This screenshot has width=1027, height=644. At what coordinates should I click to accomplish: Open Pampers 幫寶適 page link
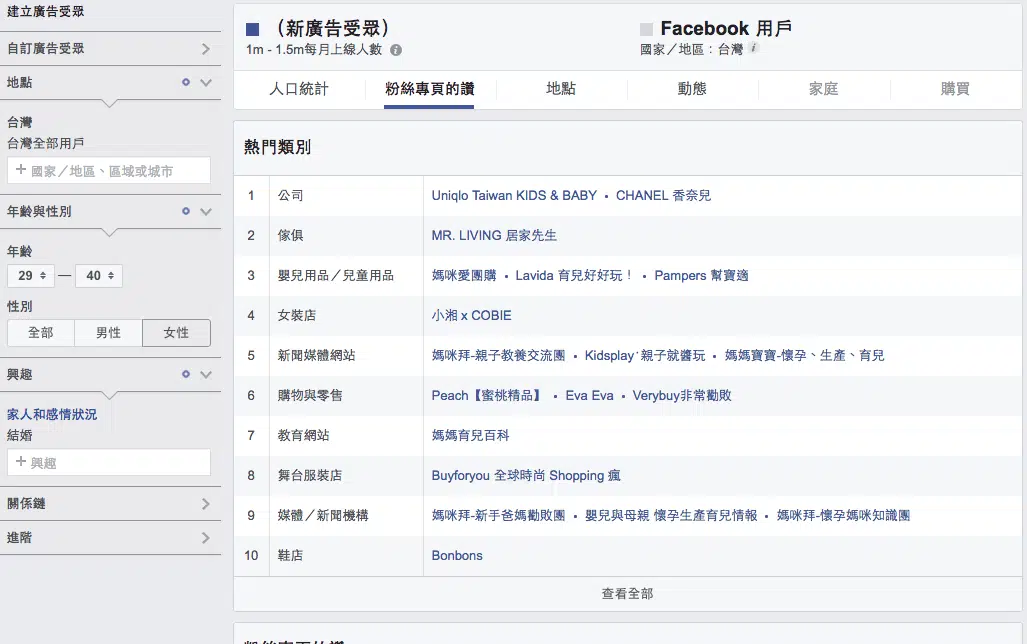(701, 275)
